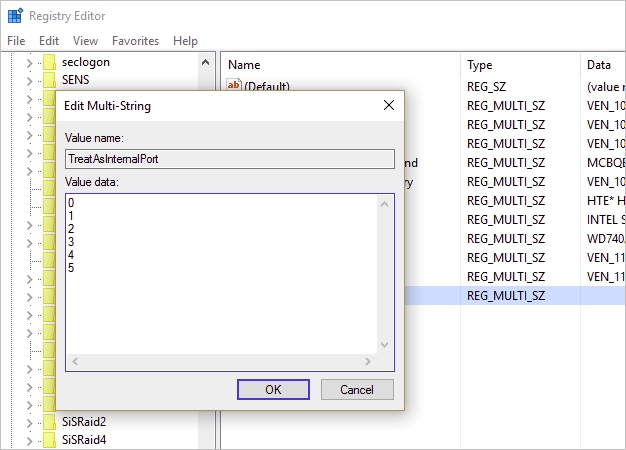626x450 pixels.
Task: Click the value data scroll left arrow
Action: click(x=75, y=361)
